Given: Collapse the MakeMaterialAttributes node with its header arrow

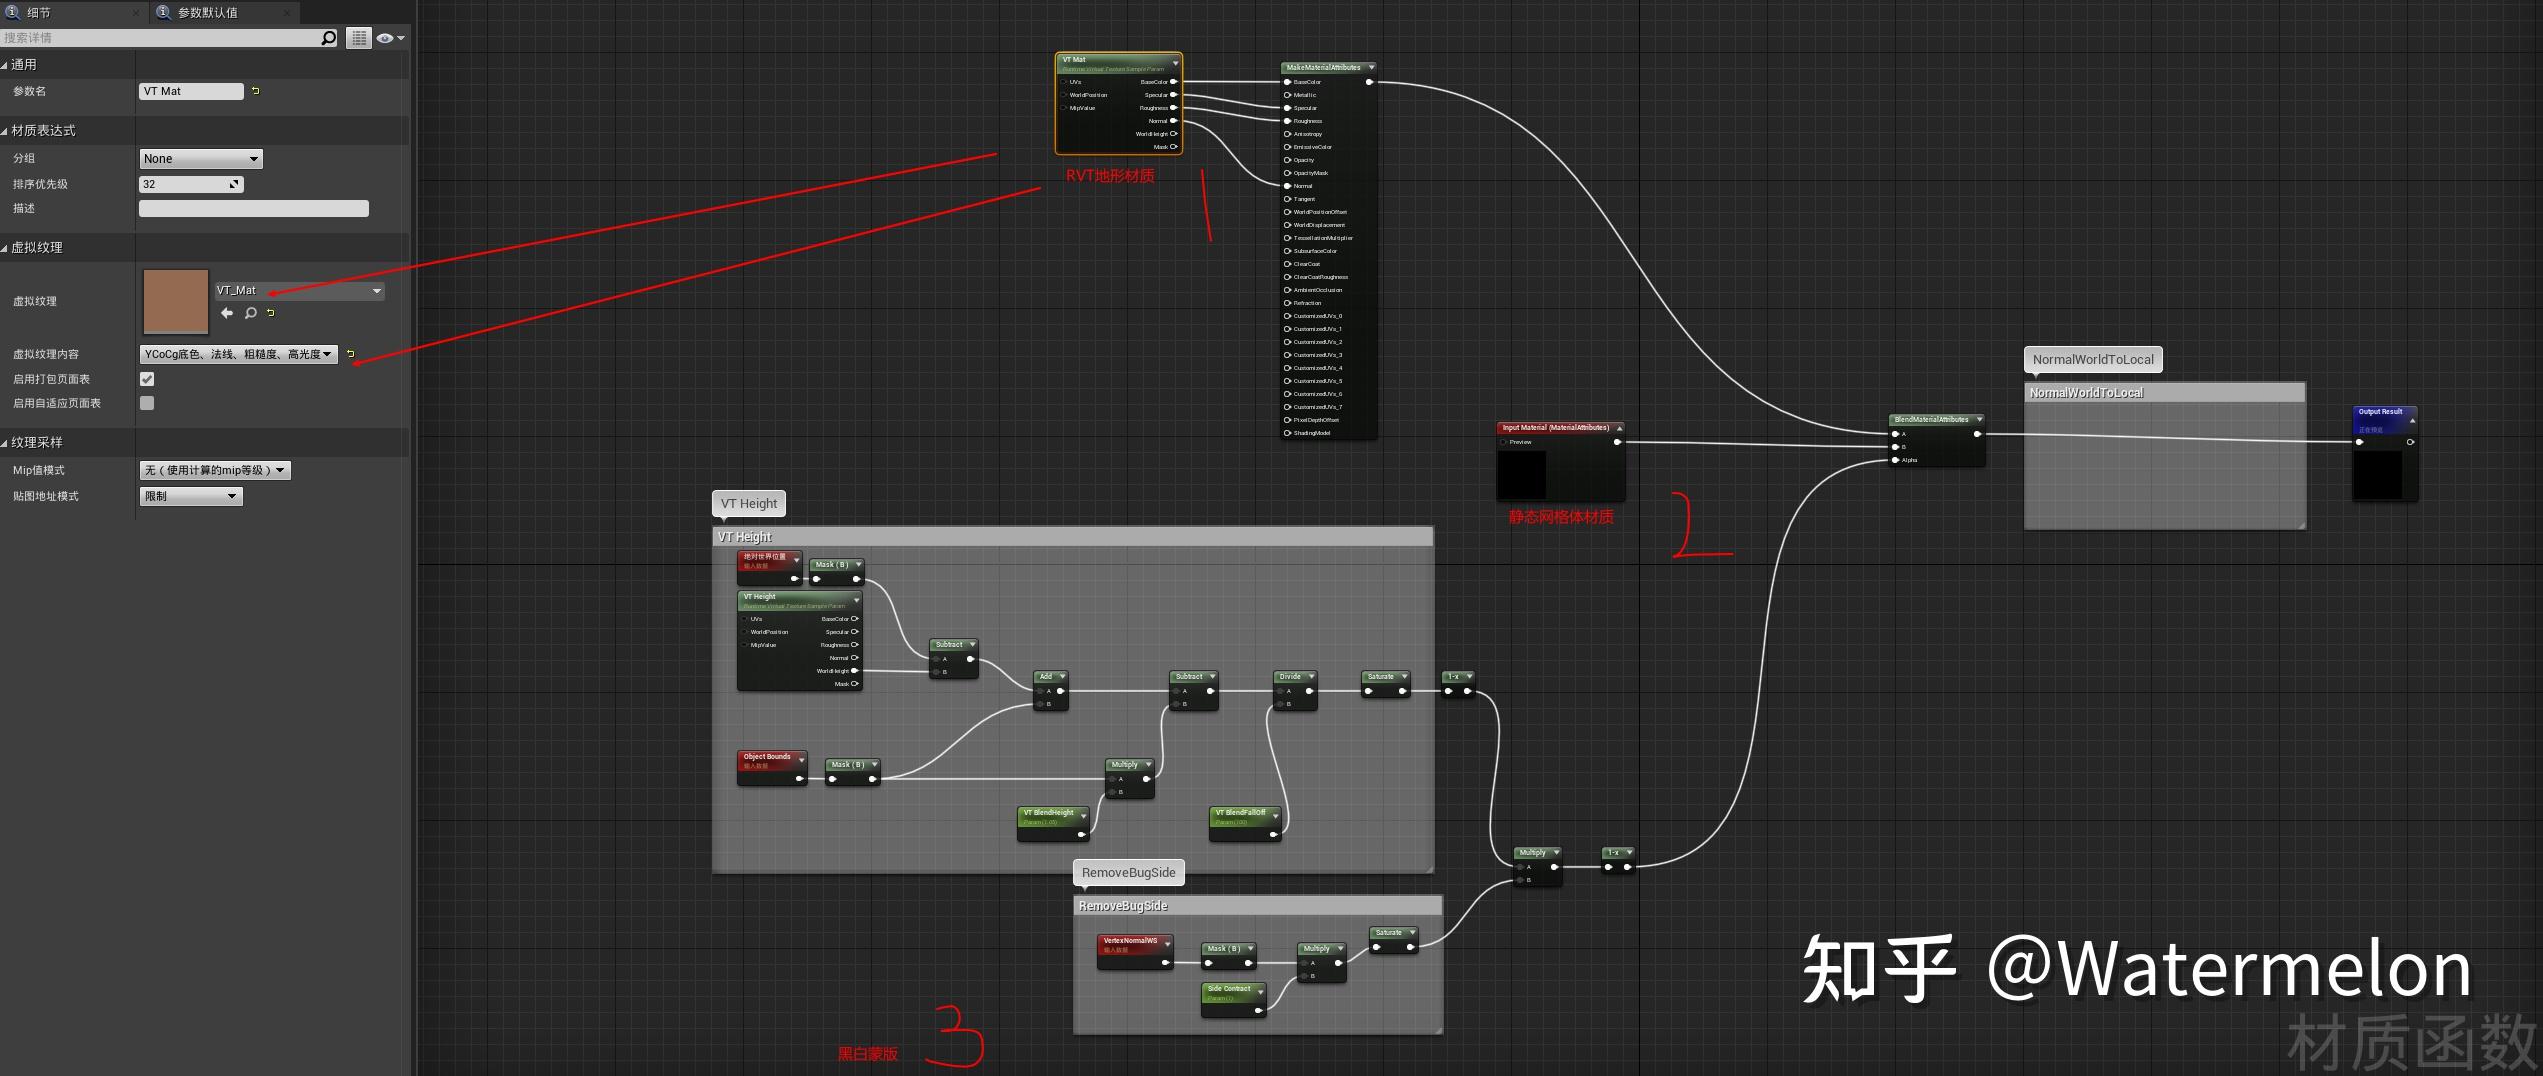Looking at the screenshot, I should tap(1372, 67).
